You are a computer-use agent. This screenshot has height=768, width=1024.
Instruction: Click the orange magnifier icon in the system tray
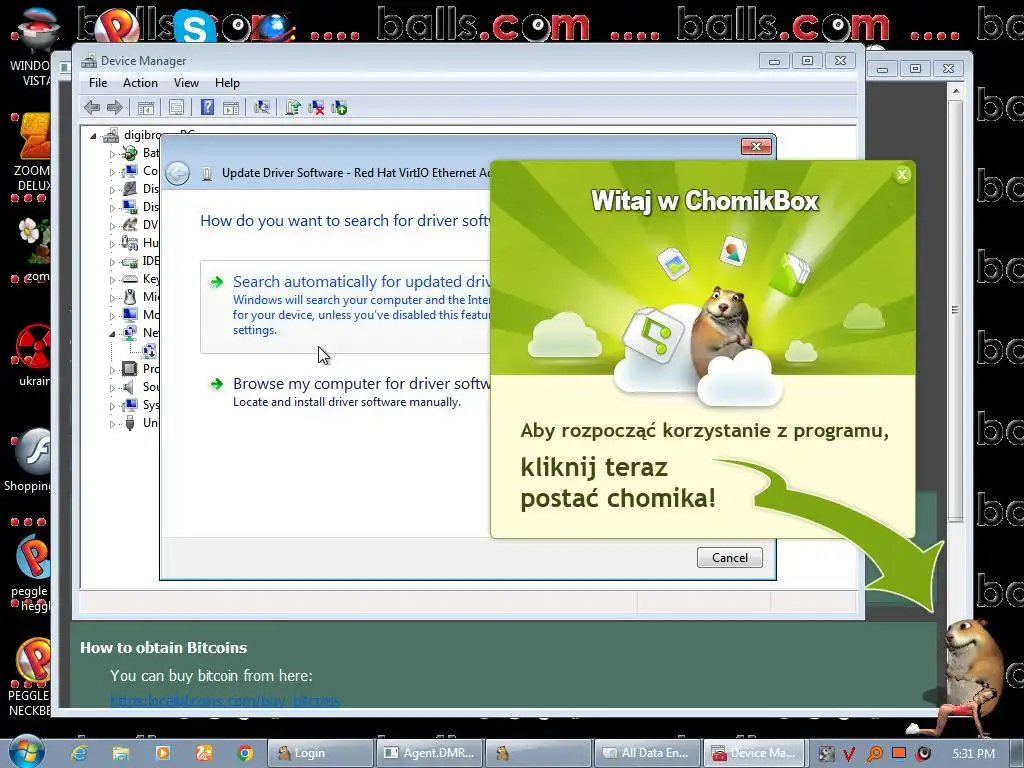click(874, 754)
